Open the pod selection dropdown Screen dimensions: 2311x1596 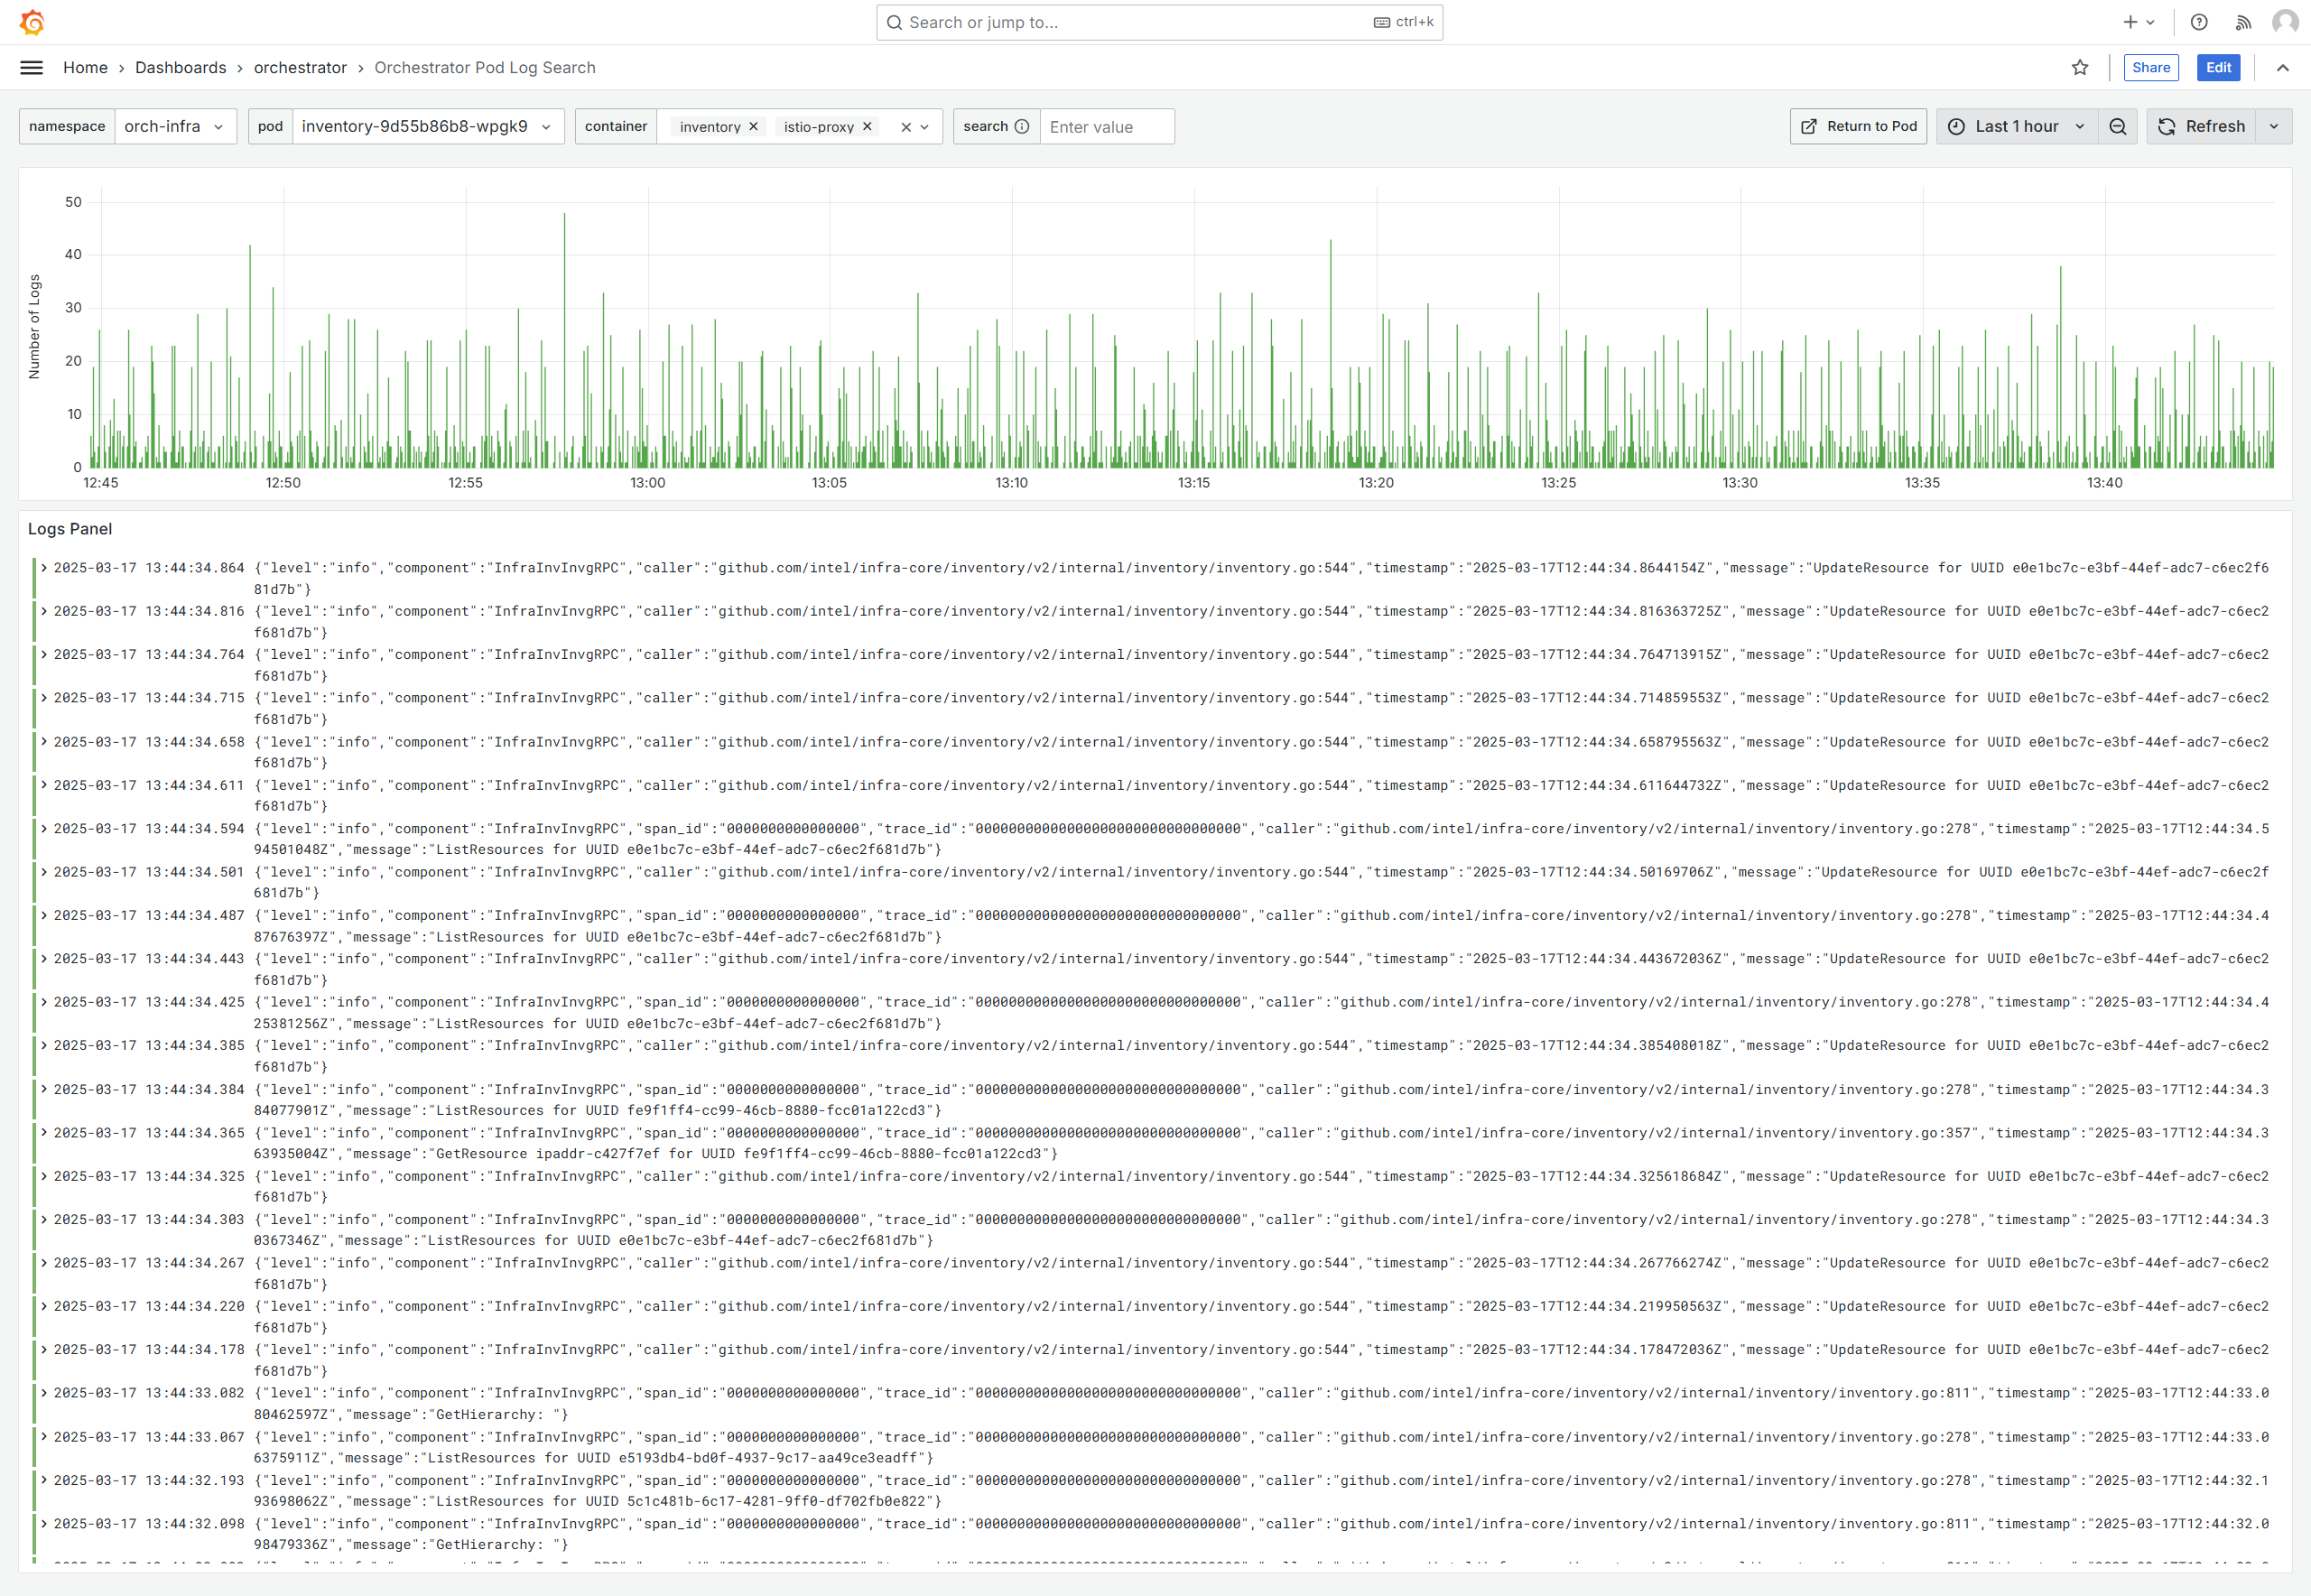(x=427, y=126)
